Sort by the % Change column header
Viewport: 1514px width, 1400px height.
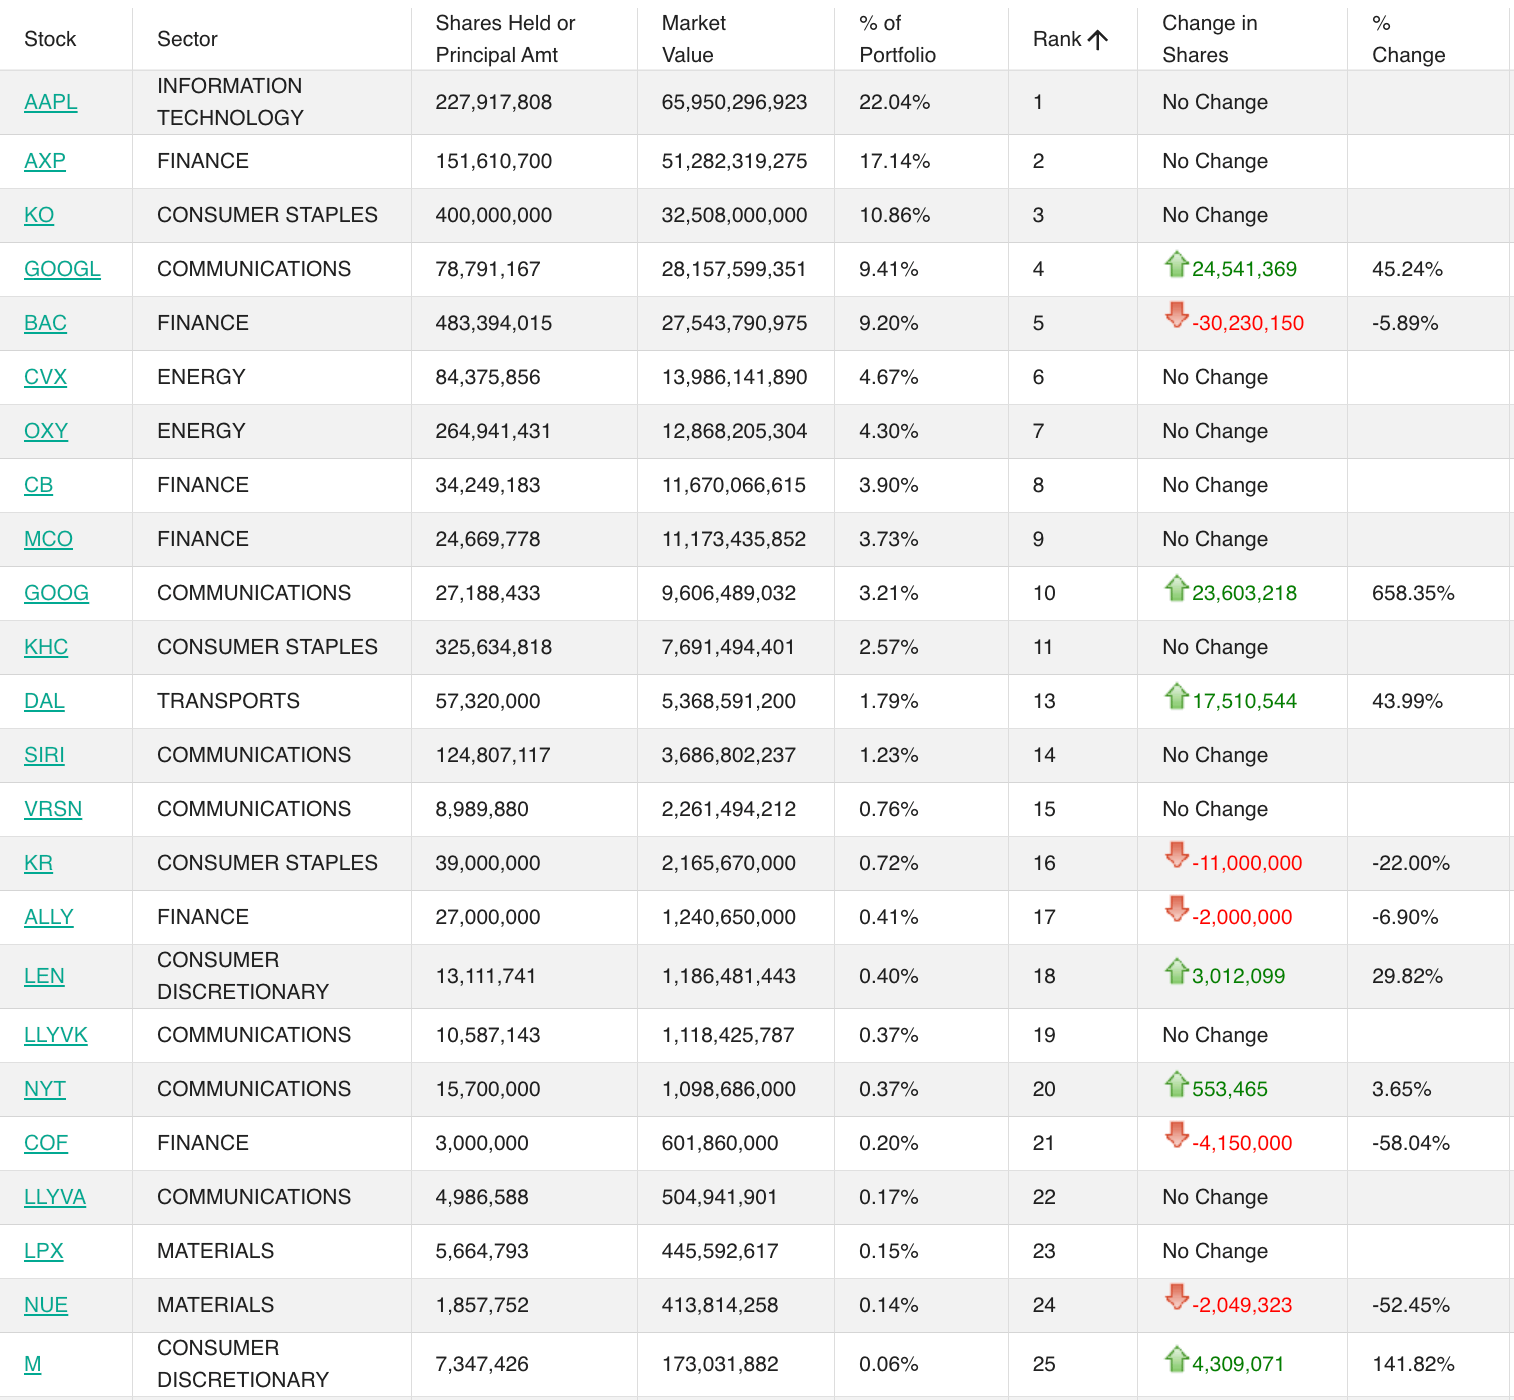pos(1408,39)
